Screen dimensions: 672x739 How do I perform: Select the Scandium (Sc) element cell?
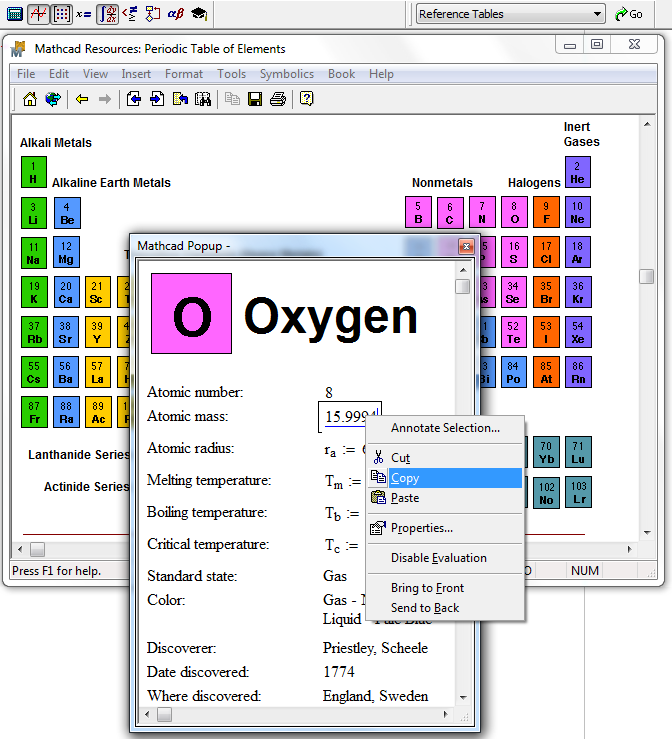[98, 292]
